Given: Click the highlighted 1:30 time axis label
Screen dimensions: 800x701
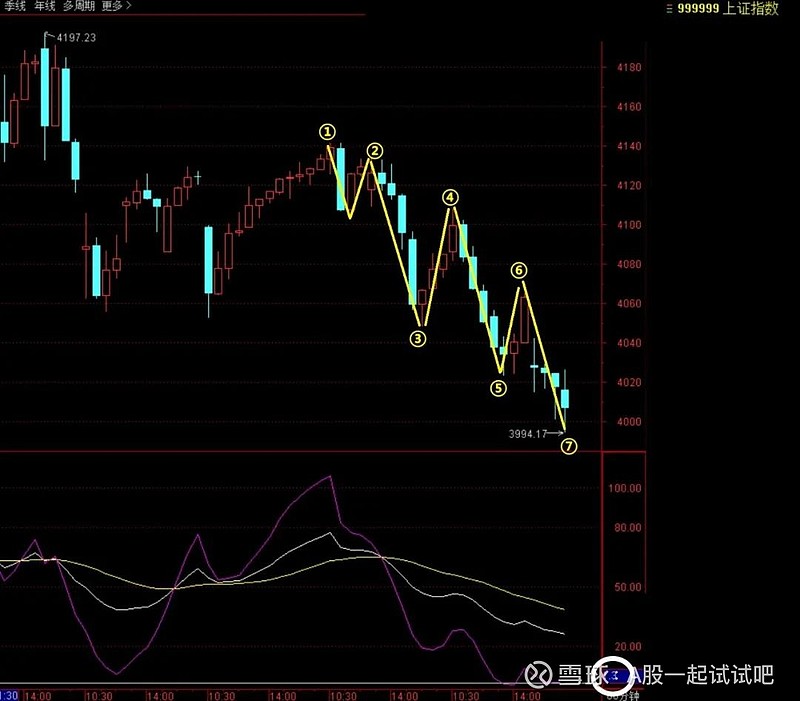Looking at the screenshot, I should coord(9,695).
